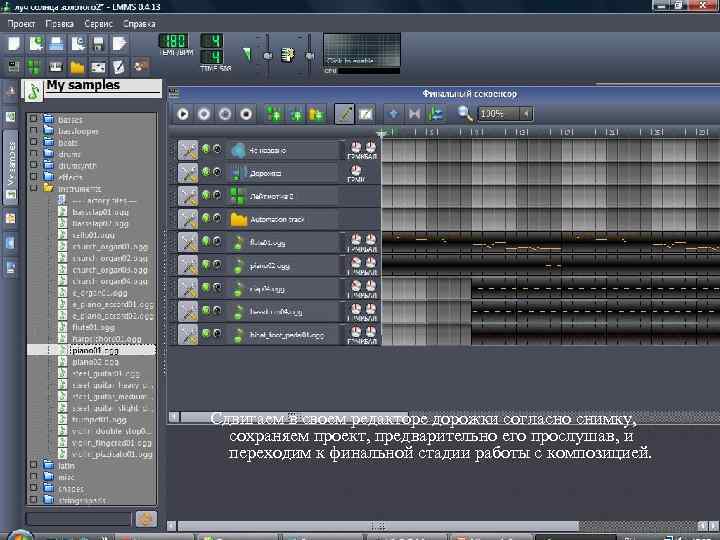Show the Song Editor window icon
The height and width of the screenshot is (540, 720).
click(14, 67)
